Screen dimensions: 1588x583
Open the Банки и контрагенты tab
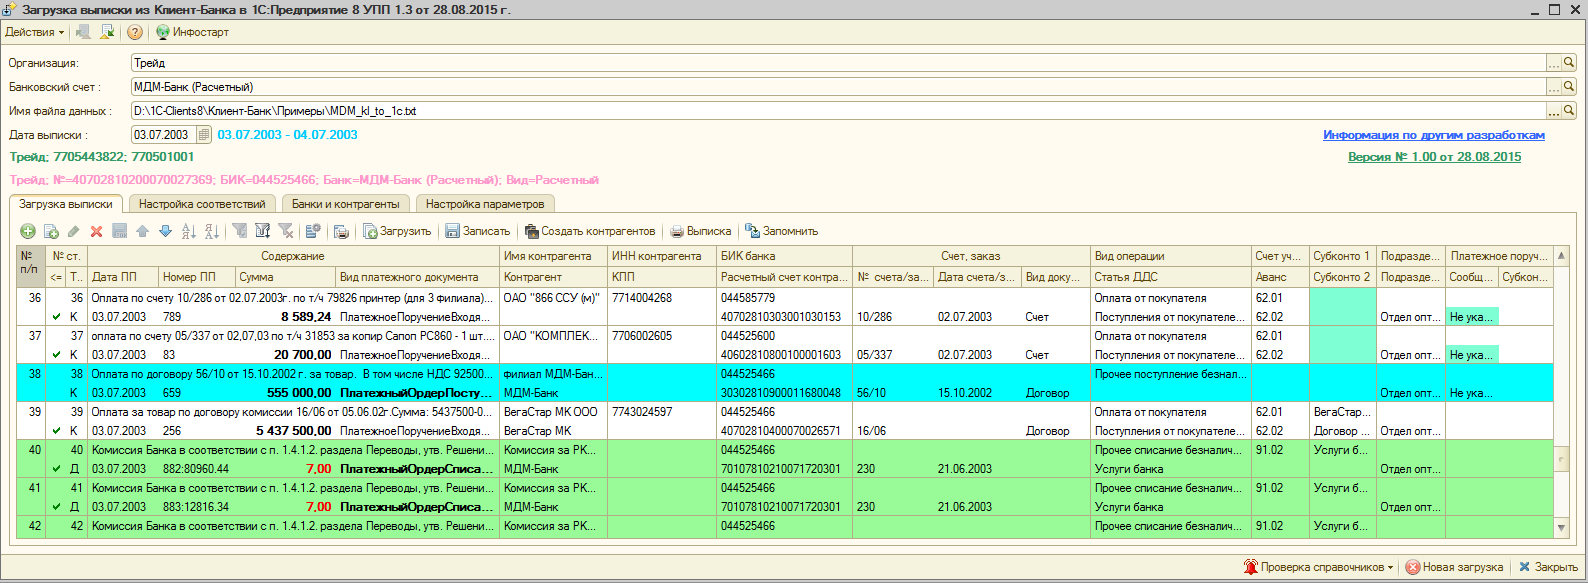point(345,204)
